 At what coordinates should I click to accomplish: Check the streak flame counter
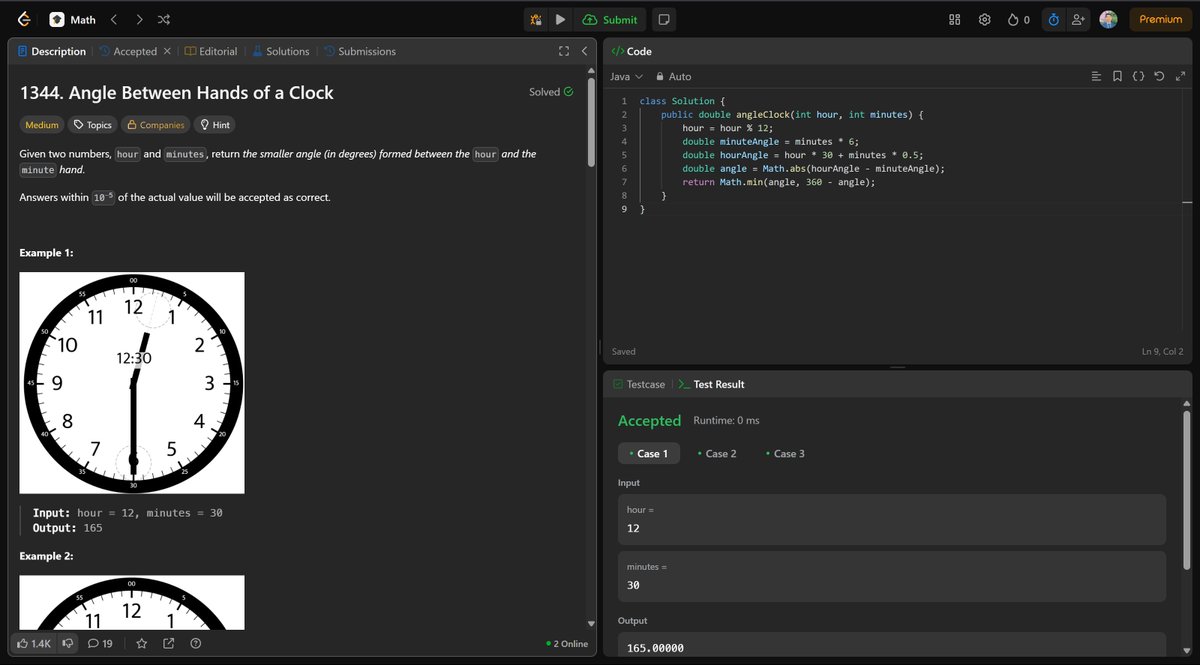pyautogui.click(x=1018, y=19)
